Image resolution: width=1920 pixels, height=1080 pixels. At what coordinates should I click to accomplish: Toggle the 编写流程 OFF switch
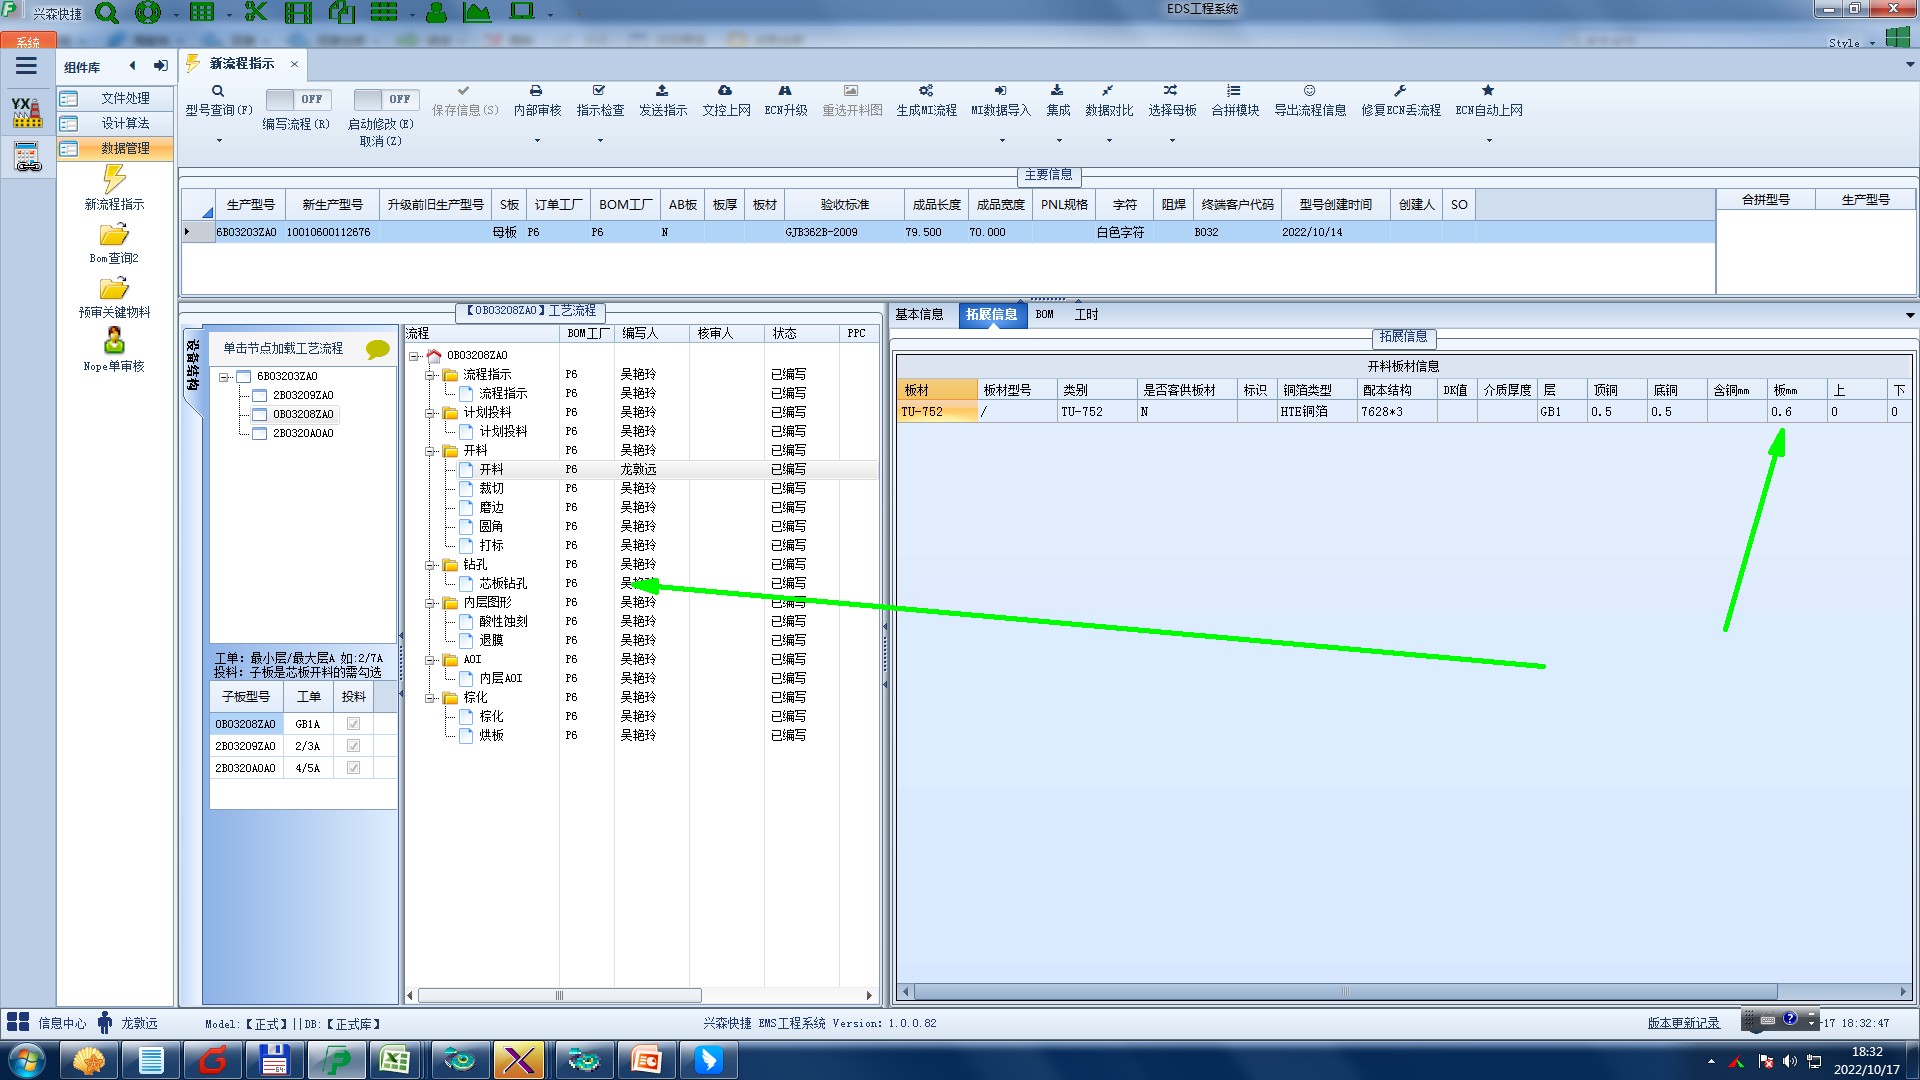click(298, 99)
